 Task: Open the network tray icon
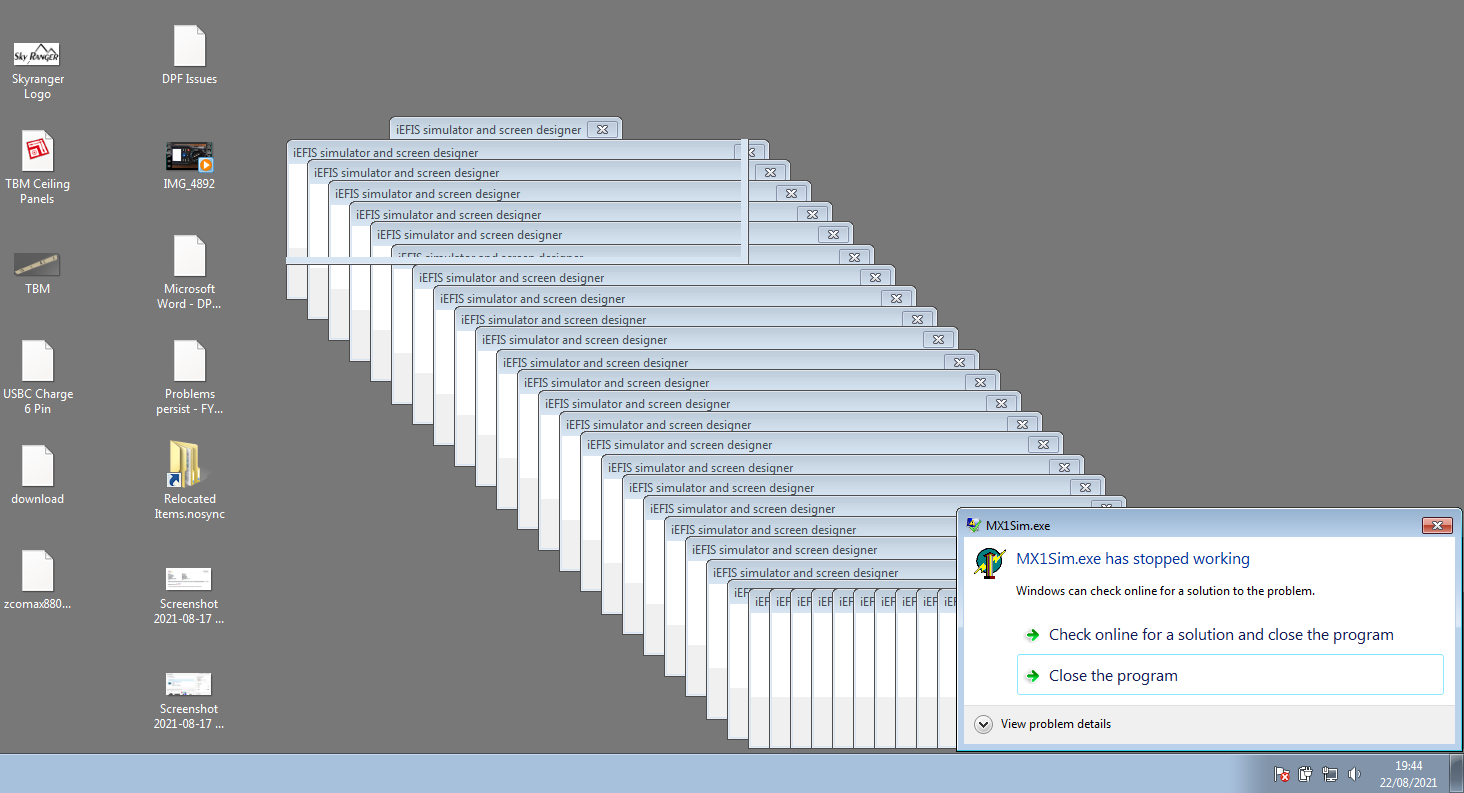(1330, 774)
